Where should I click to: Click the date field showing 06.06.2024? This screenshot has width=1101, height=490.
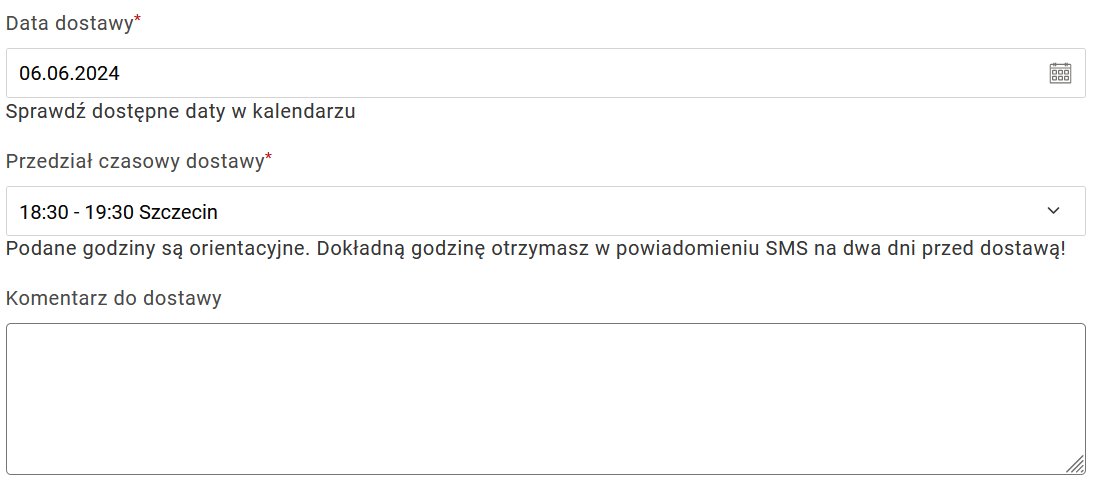(546, 73)
